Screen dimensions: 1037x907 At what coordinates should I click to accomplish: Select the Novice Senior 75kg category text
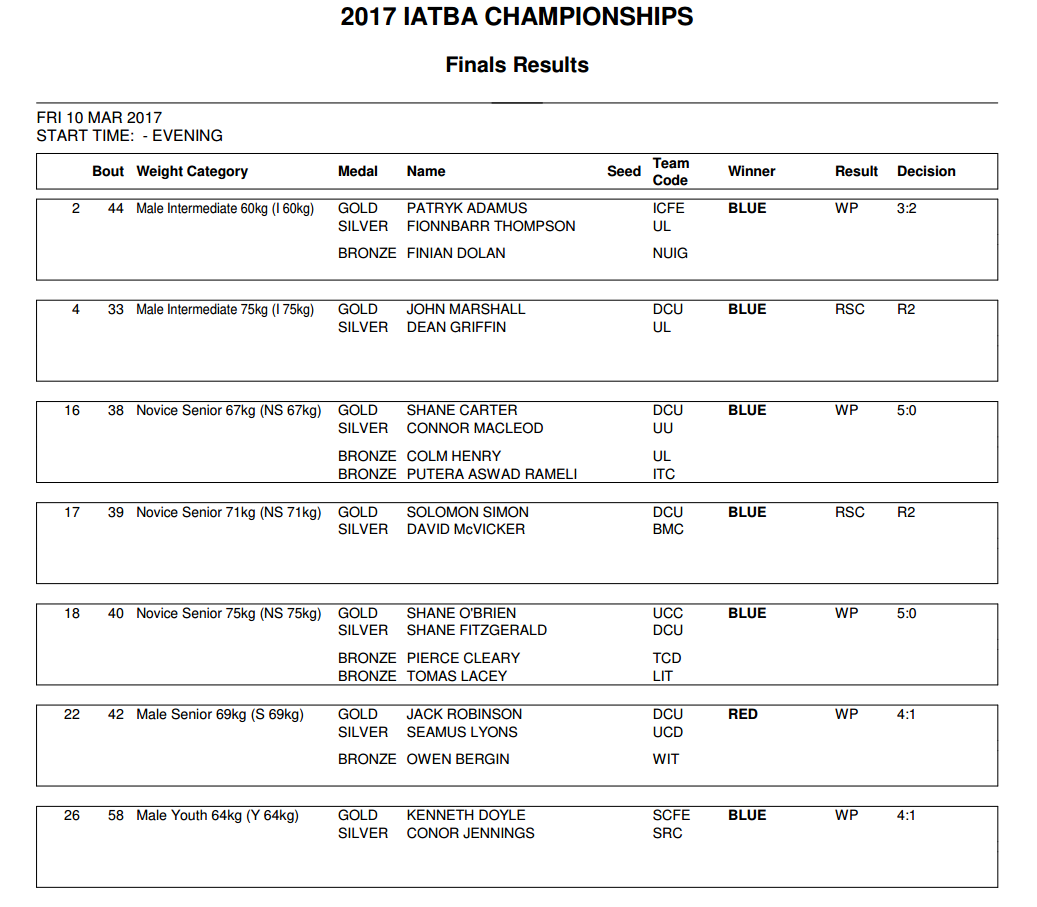pyautogui.click(x=229, y=613)
